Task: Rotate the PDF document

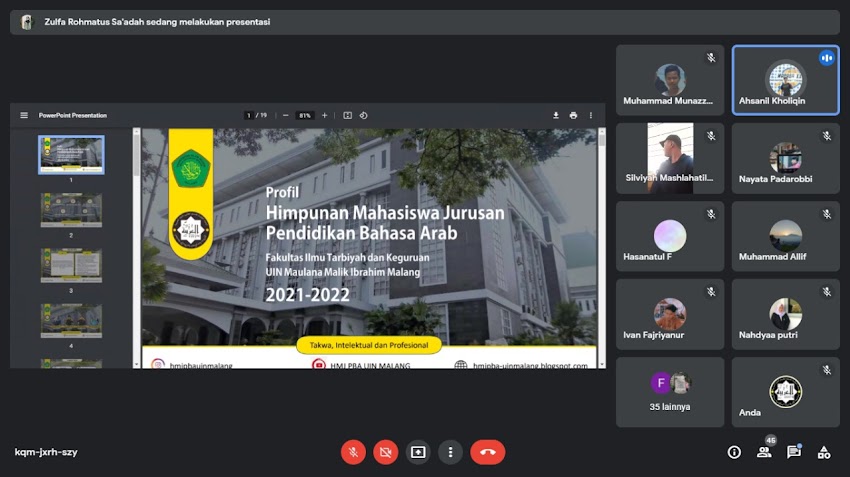Action: [364, 115]
